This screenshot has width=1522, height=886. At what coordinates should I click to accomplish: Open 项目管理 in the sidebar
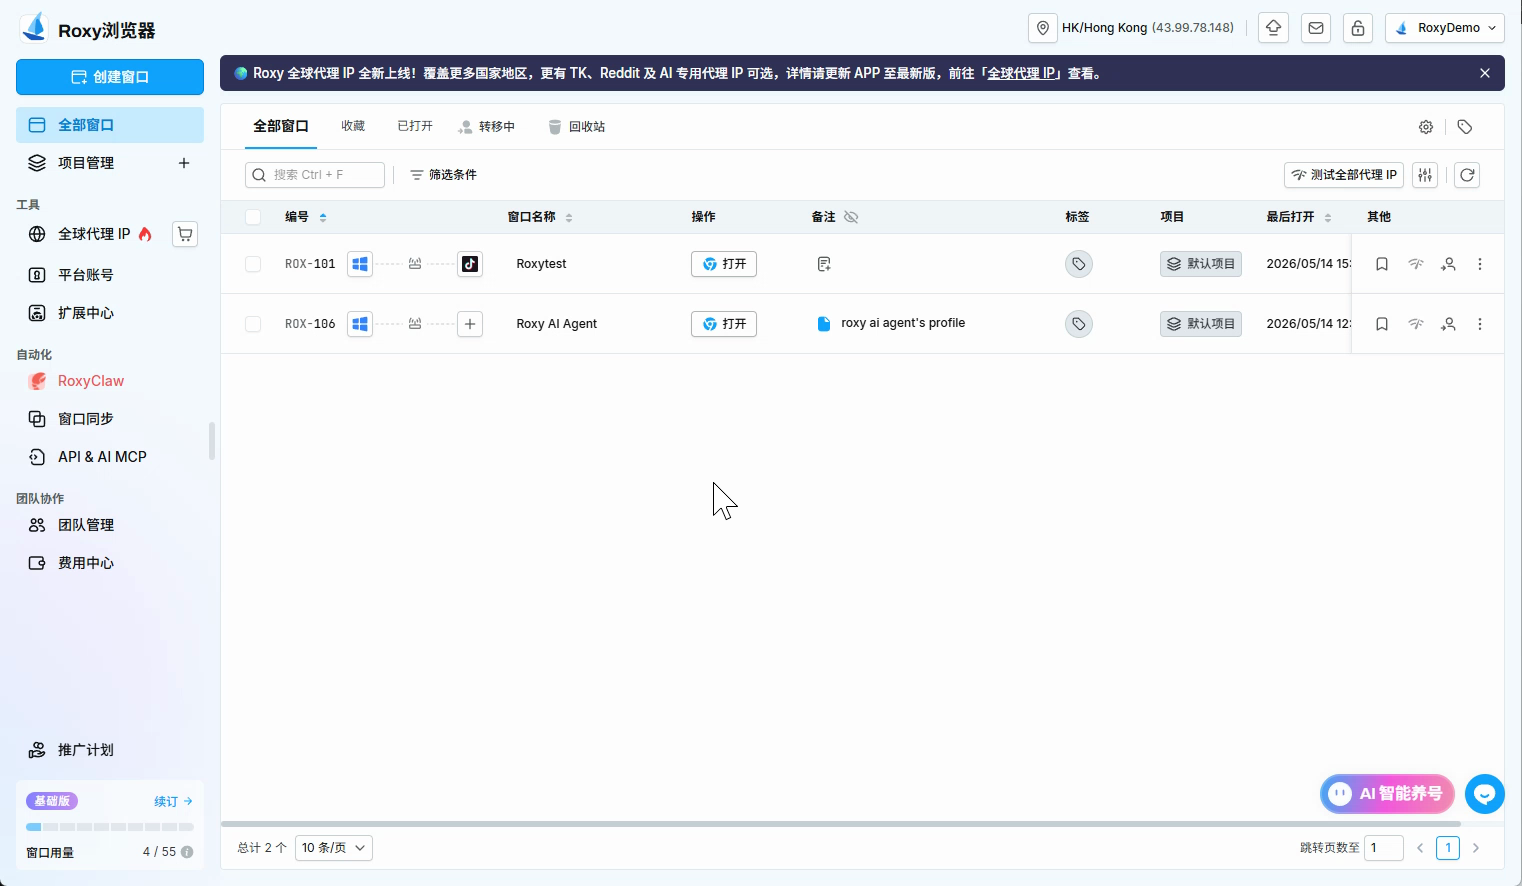[86, 163]
